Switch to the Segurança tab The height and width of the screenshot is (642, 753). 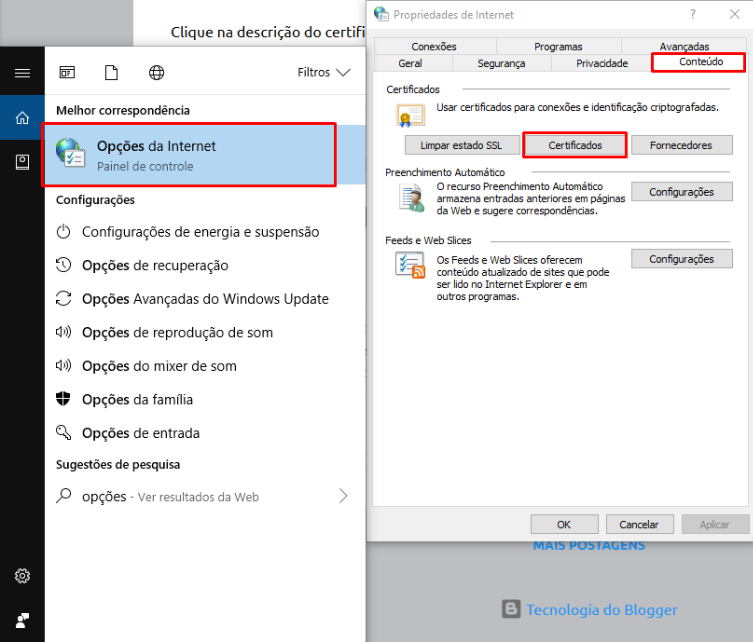[x=501, y=63]
